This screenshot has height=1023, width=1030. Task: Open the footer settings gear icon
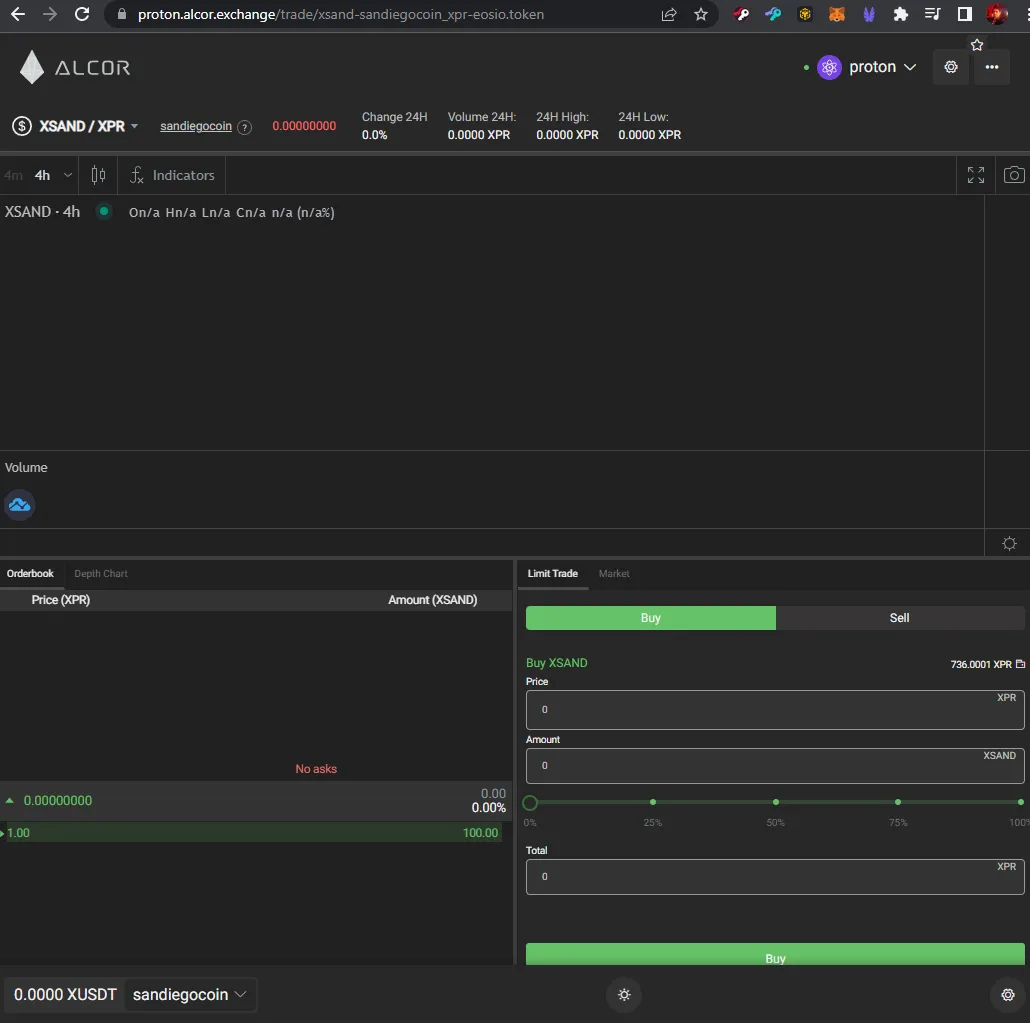pyautogui.click(x=1008, y=995)
